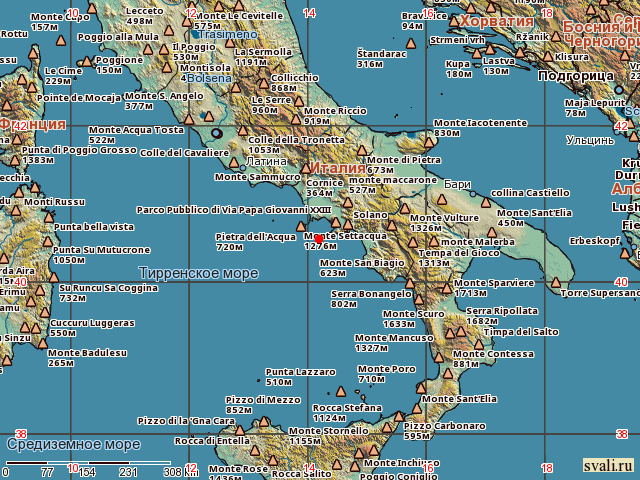Click the Бари city label

click(x=456, y=185)
